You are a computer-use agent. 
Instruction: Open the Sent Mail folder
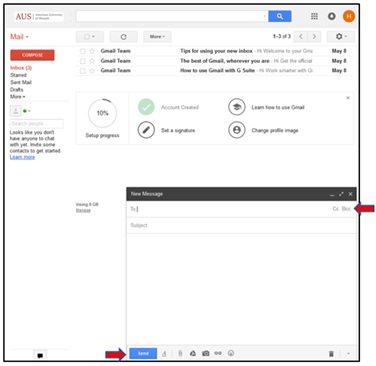(21, 82)
